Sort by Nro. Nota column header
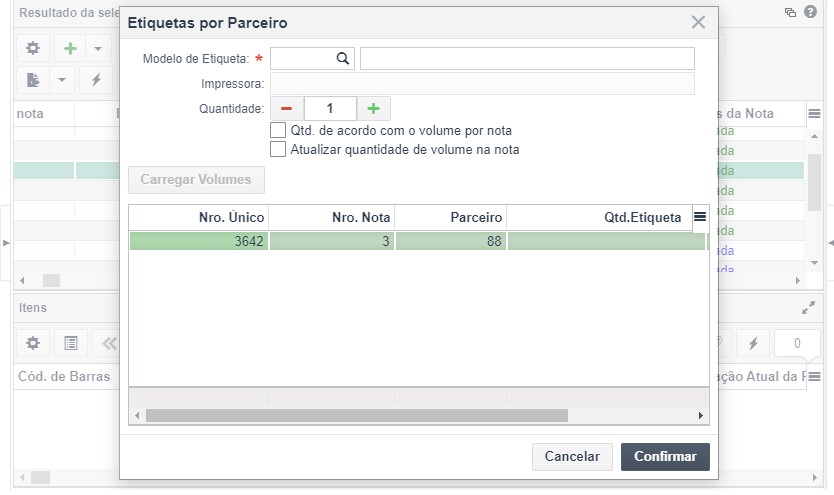Screen dimensions: 834x495 tap(331, 217)
